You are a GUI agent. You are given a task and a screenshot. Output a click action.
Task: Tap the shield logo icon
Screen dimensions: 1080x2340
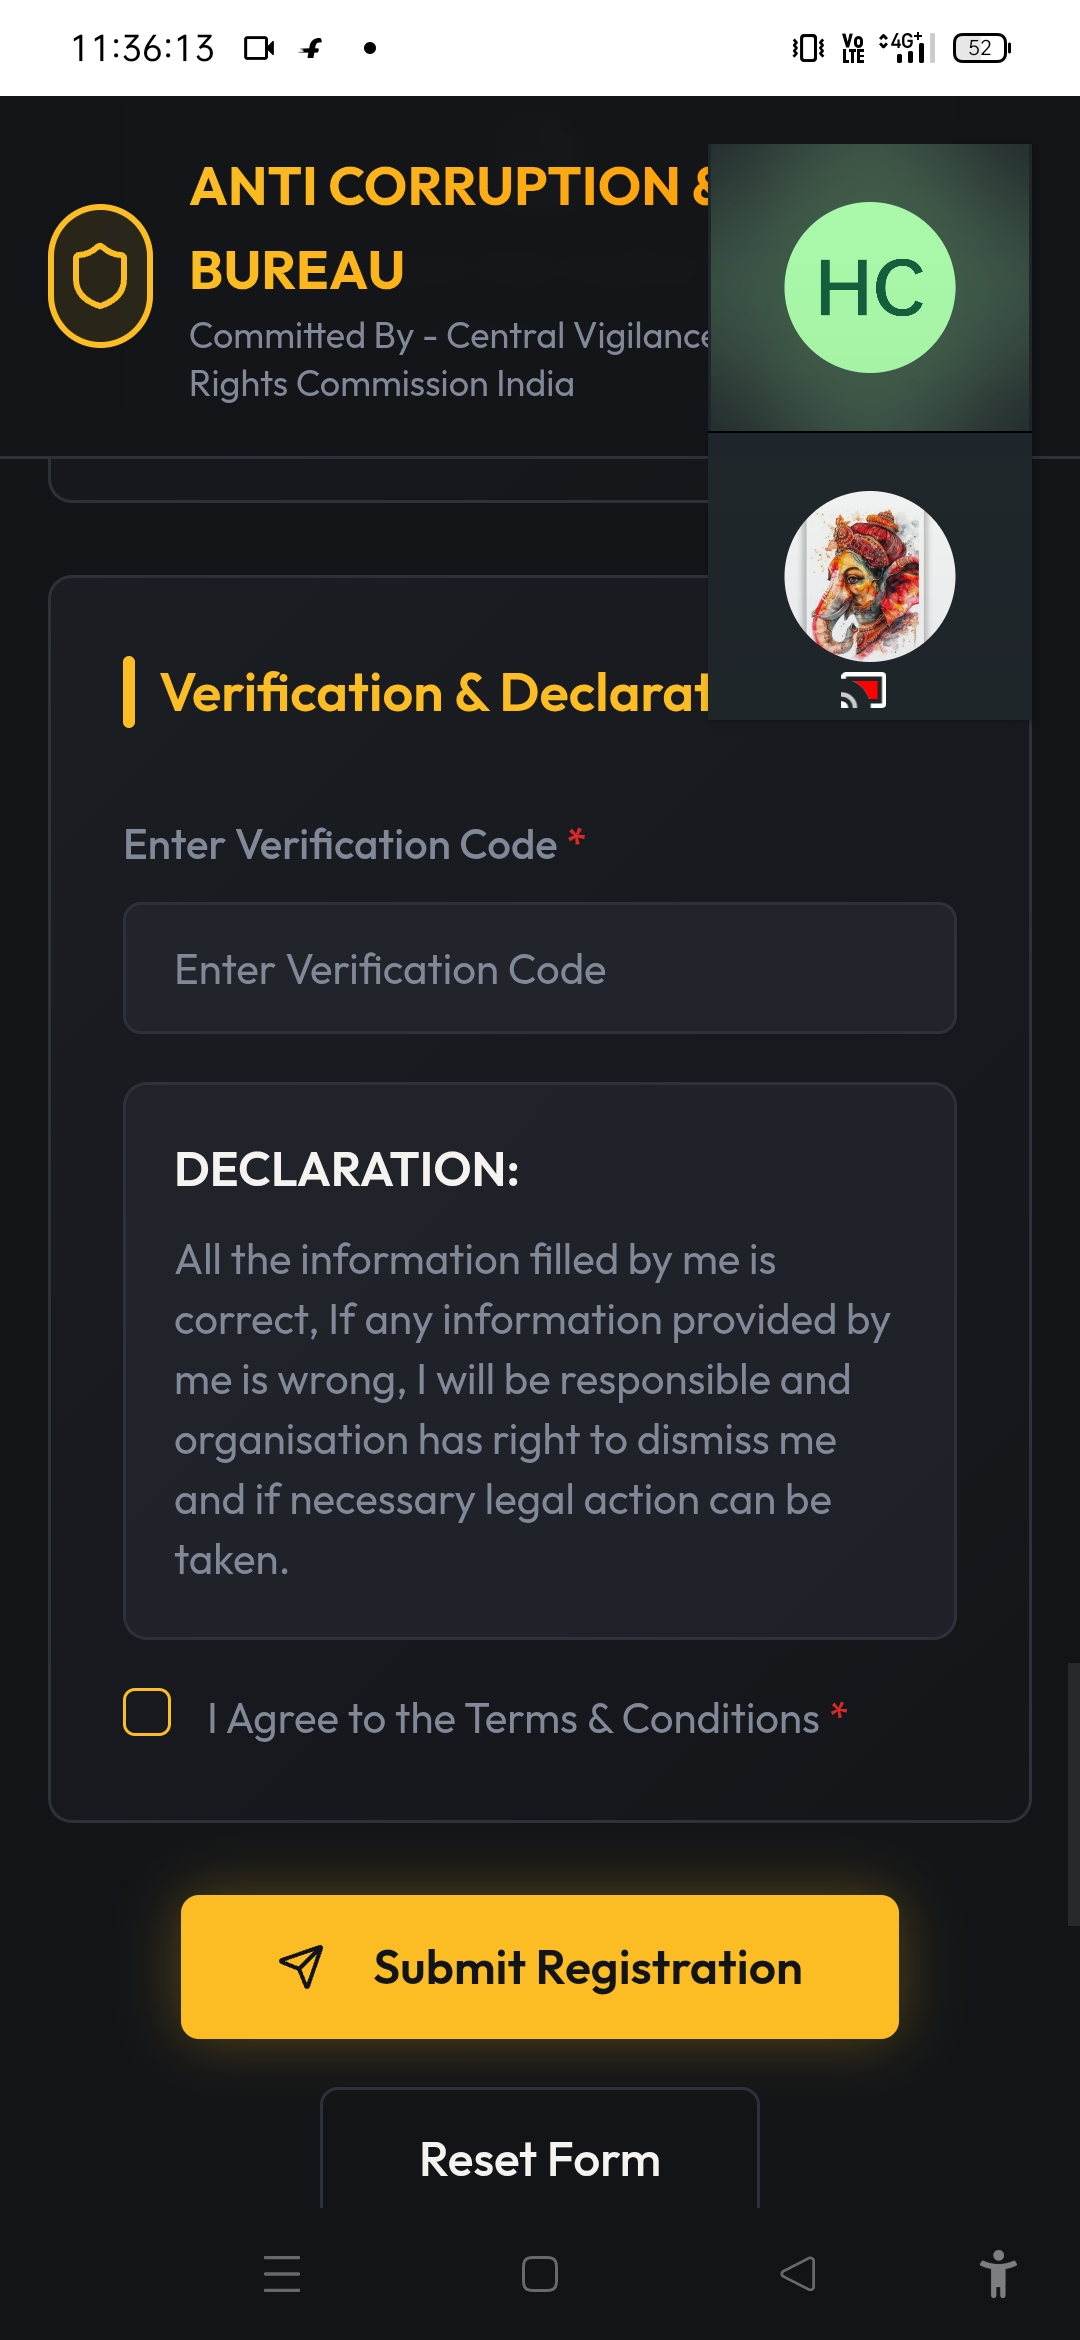point(100,276)
